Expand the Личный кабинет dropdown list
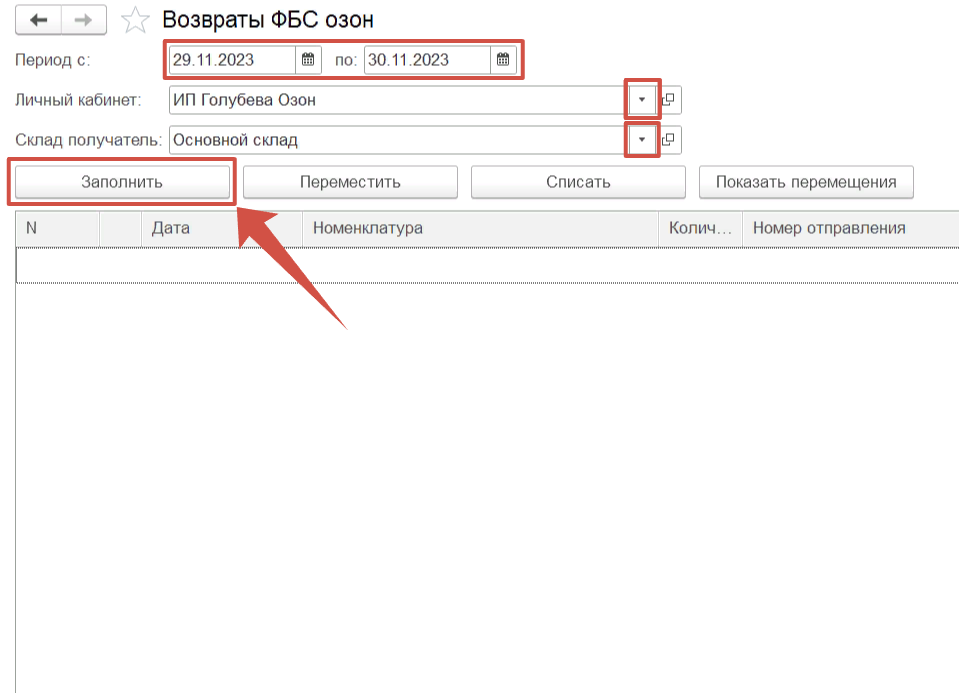The image size is (959, 693). click(x=642, y=100)
